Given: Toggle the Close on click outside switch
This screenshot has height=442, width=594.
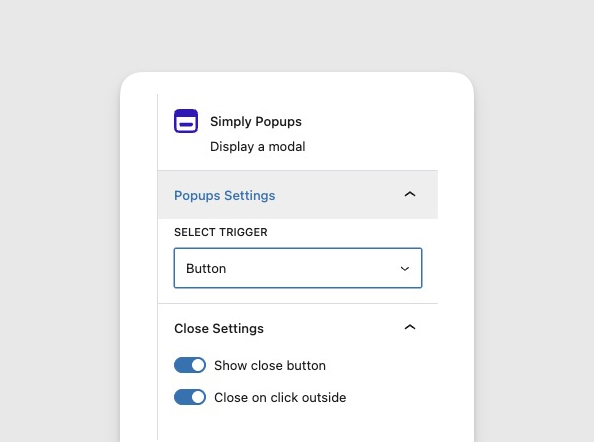Looking at the screenshot, I should coord(190,397).
